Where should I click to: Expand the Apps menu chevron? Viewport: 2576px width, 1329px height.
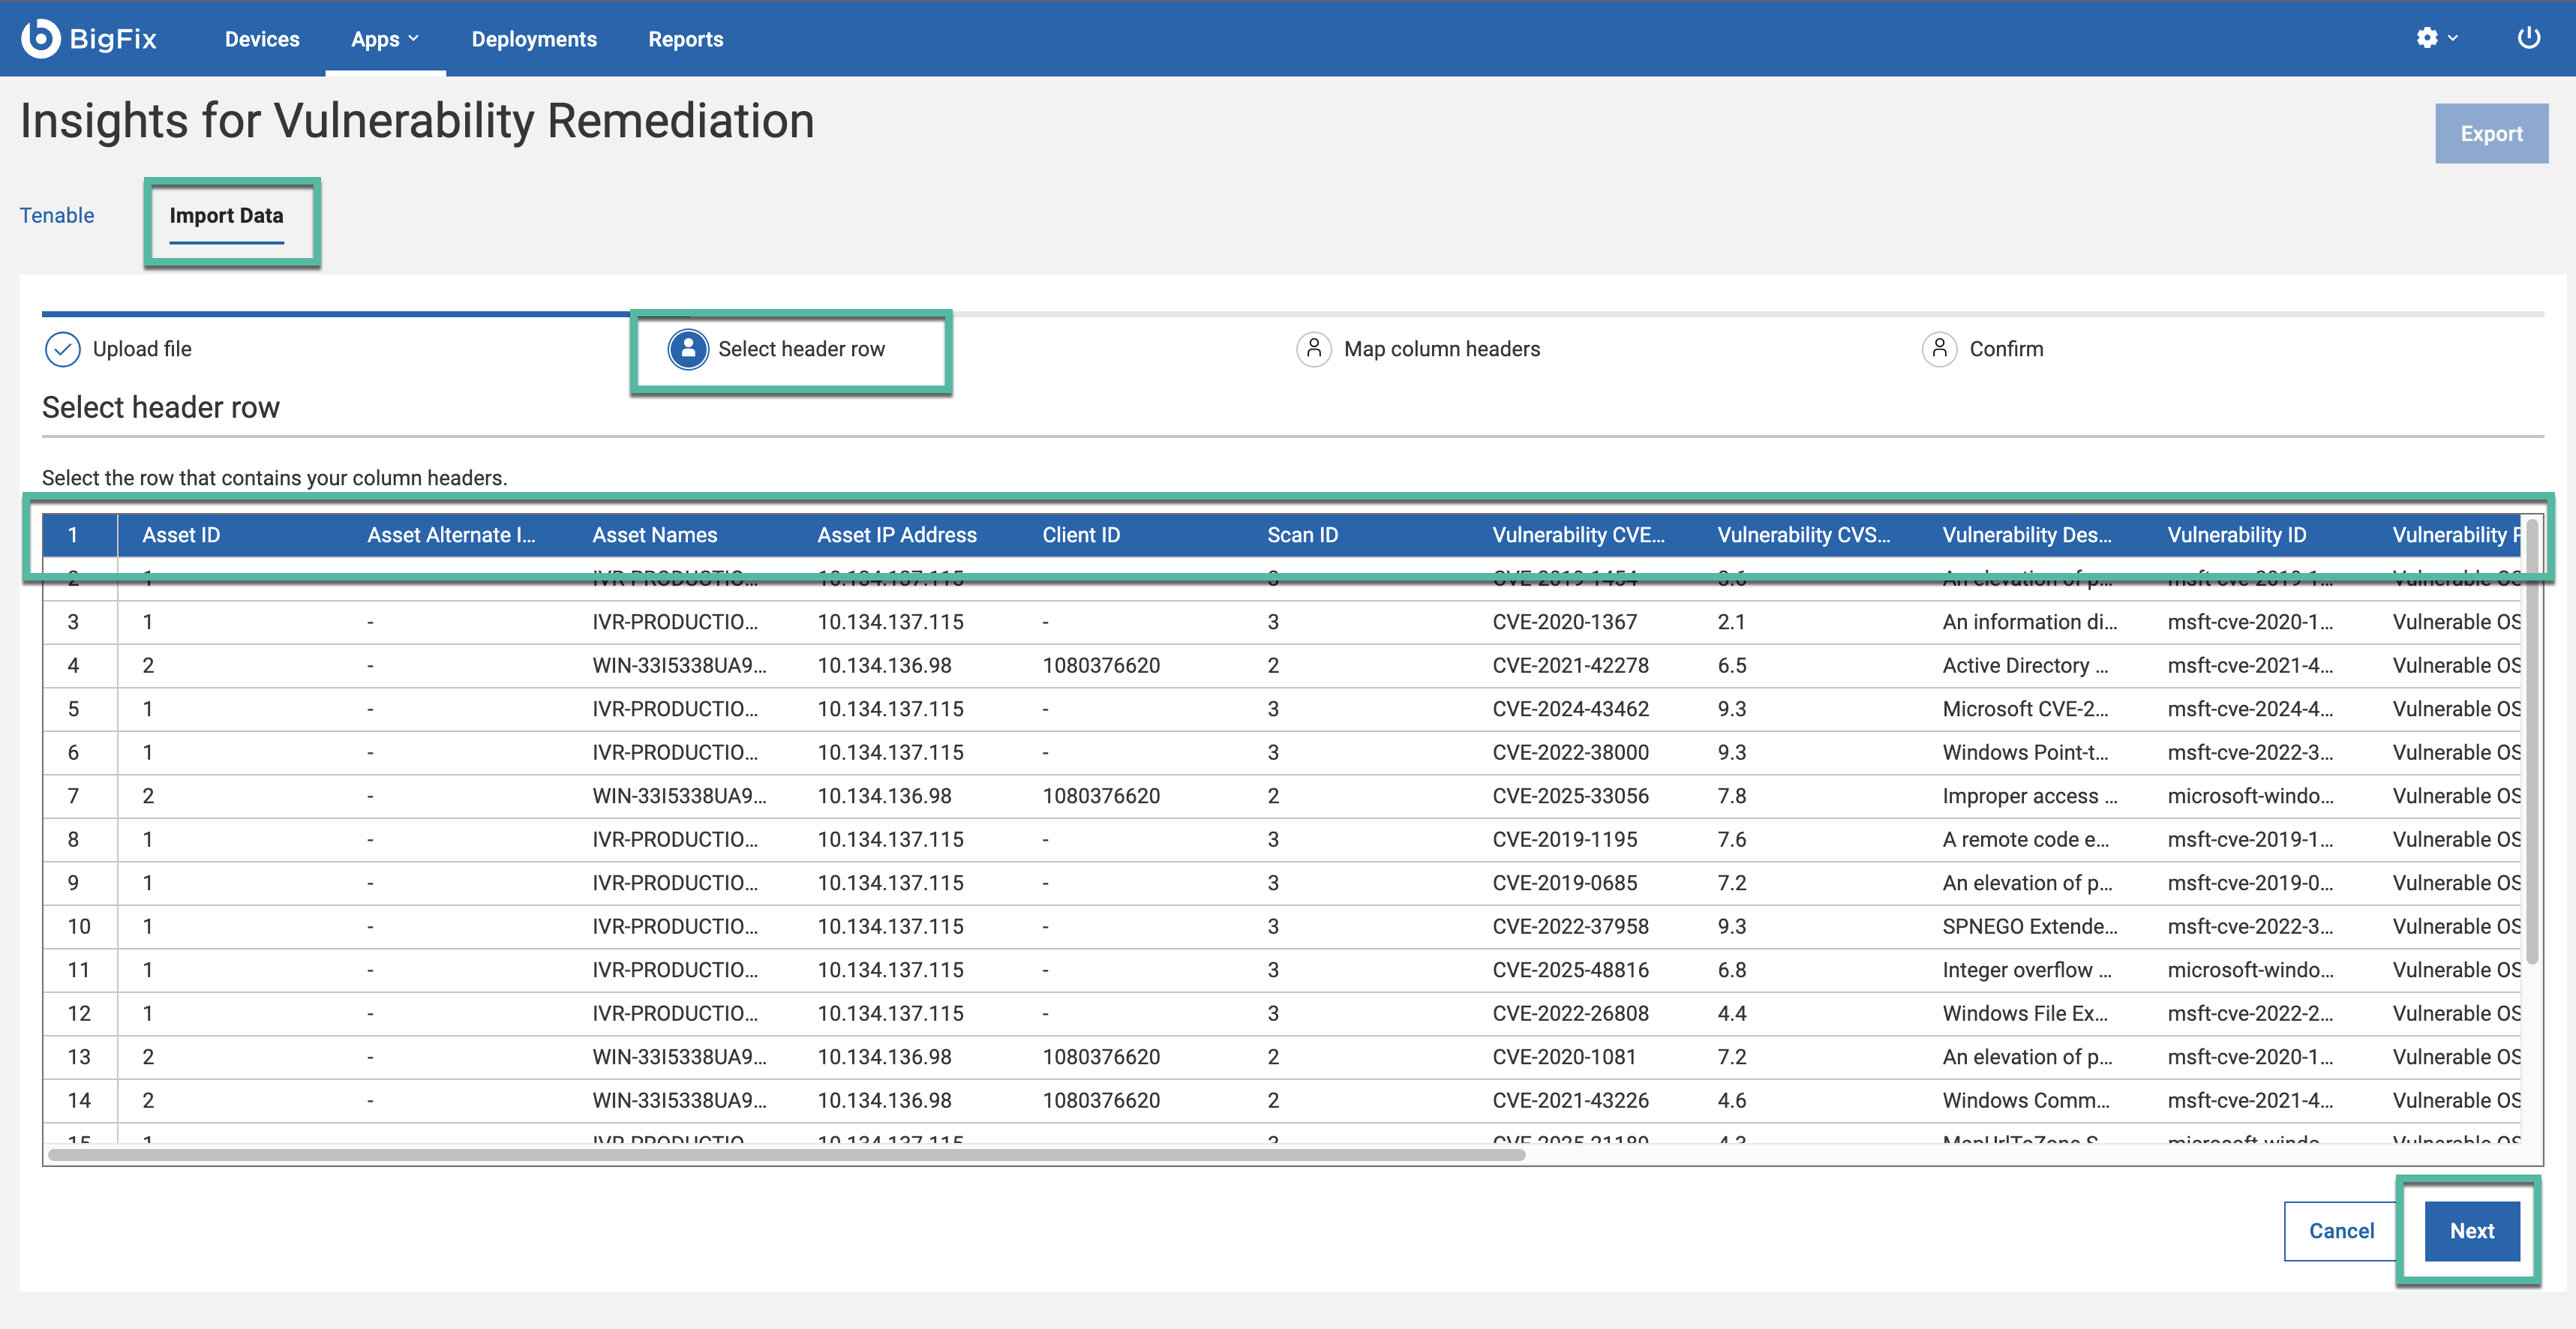click(413, 39)
